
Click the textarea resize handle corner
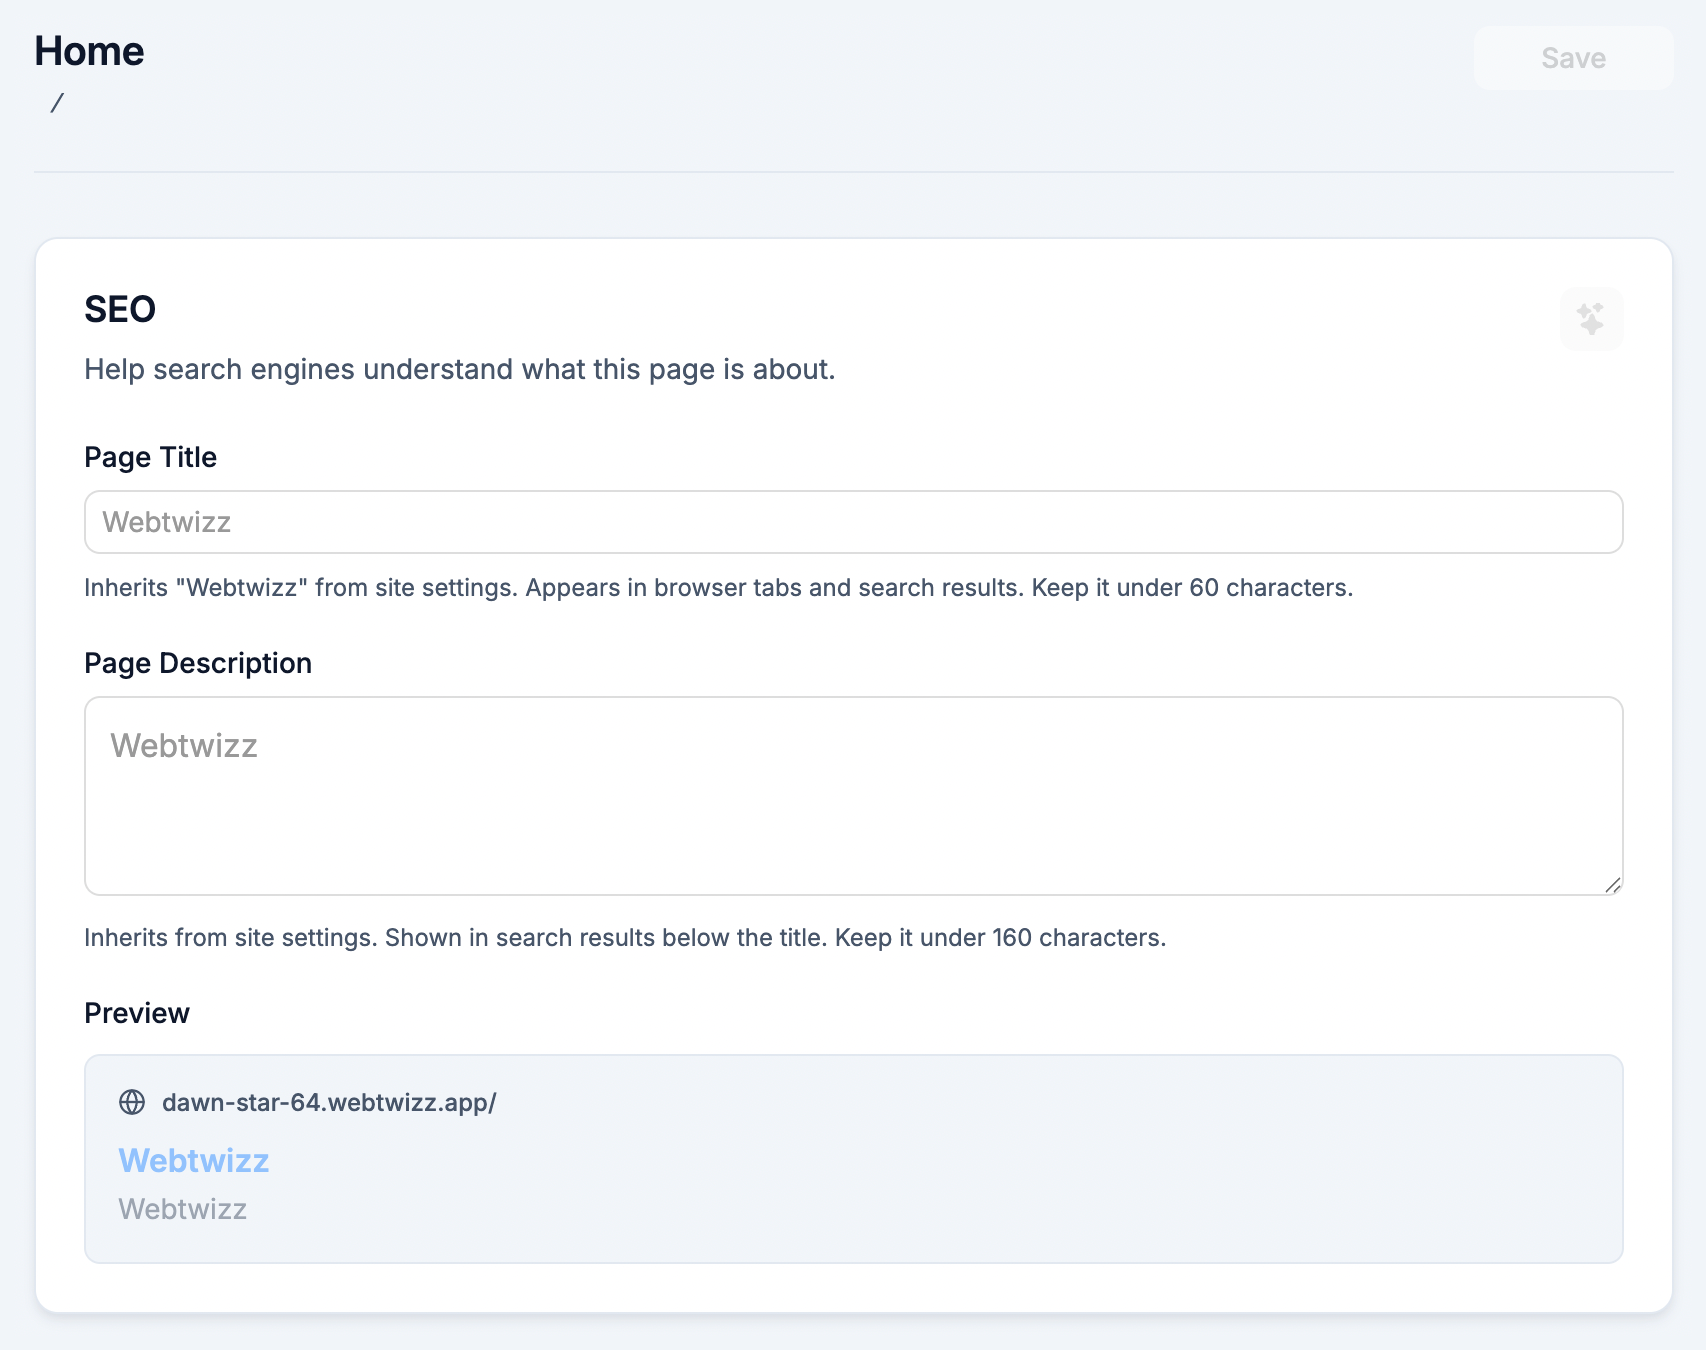pyautogui.click(x=1612, y=885)
